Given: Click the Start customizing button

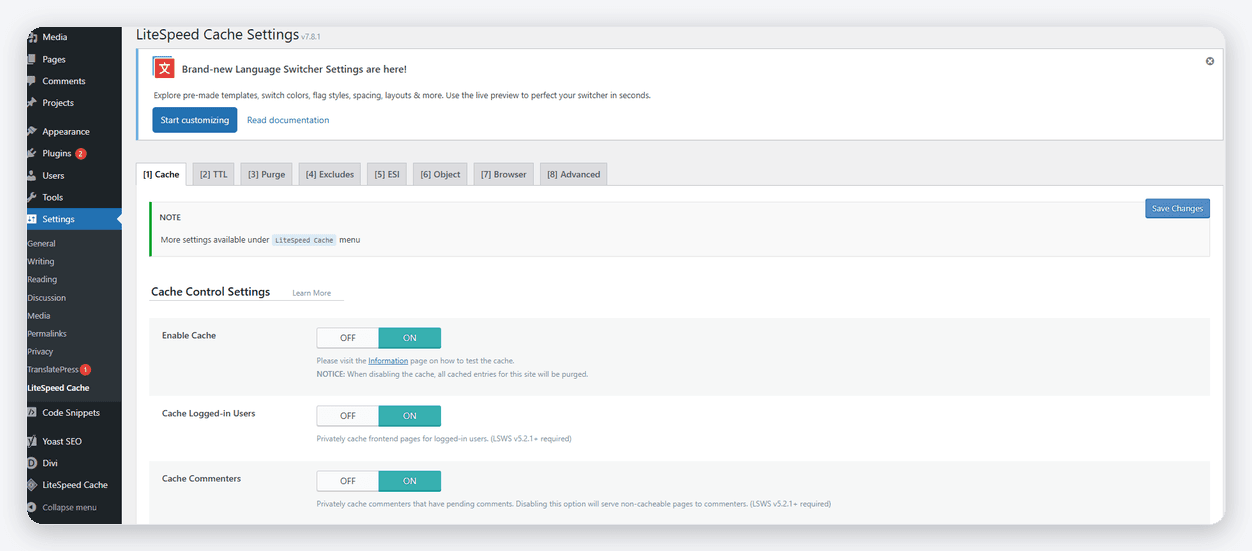Looking at the screenshot, I should pyautogui.click(x=195, y=120).
